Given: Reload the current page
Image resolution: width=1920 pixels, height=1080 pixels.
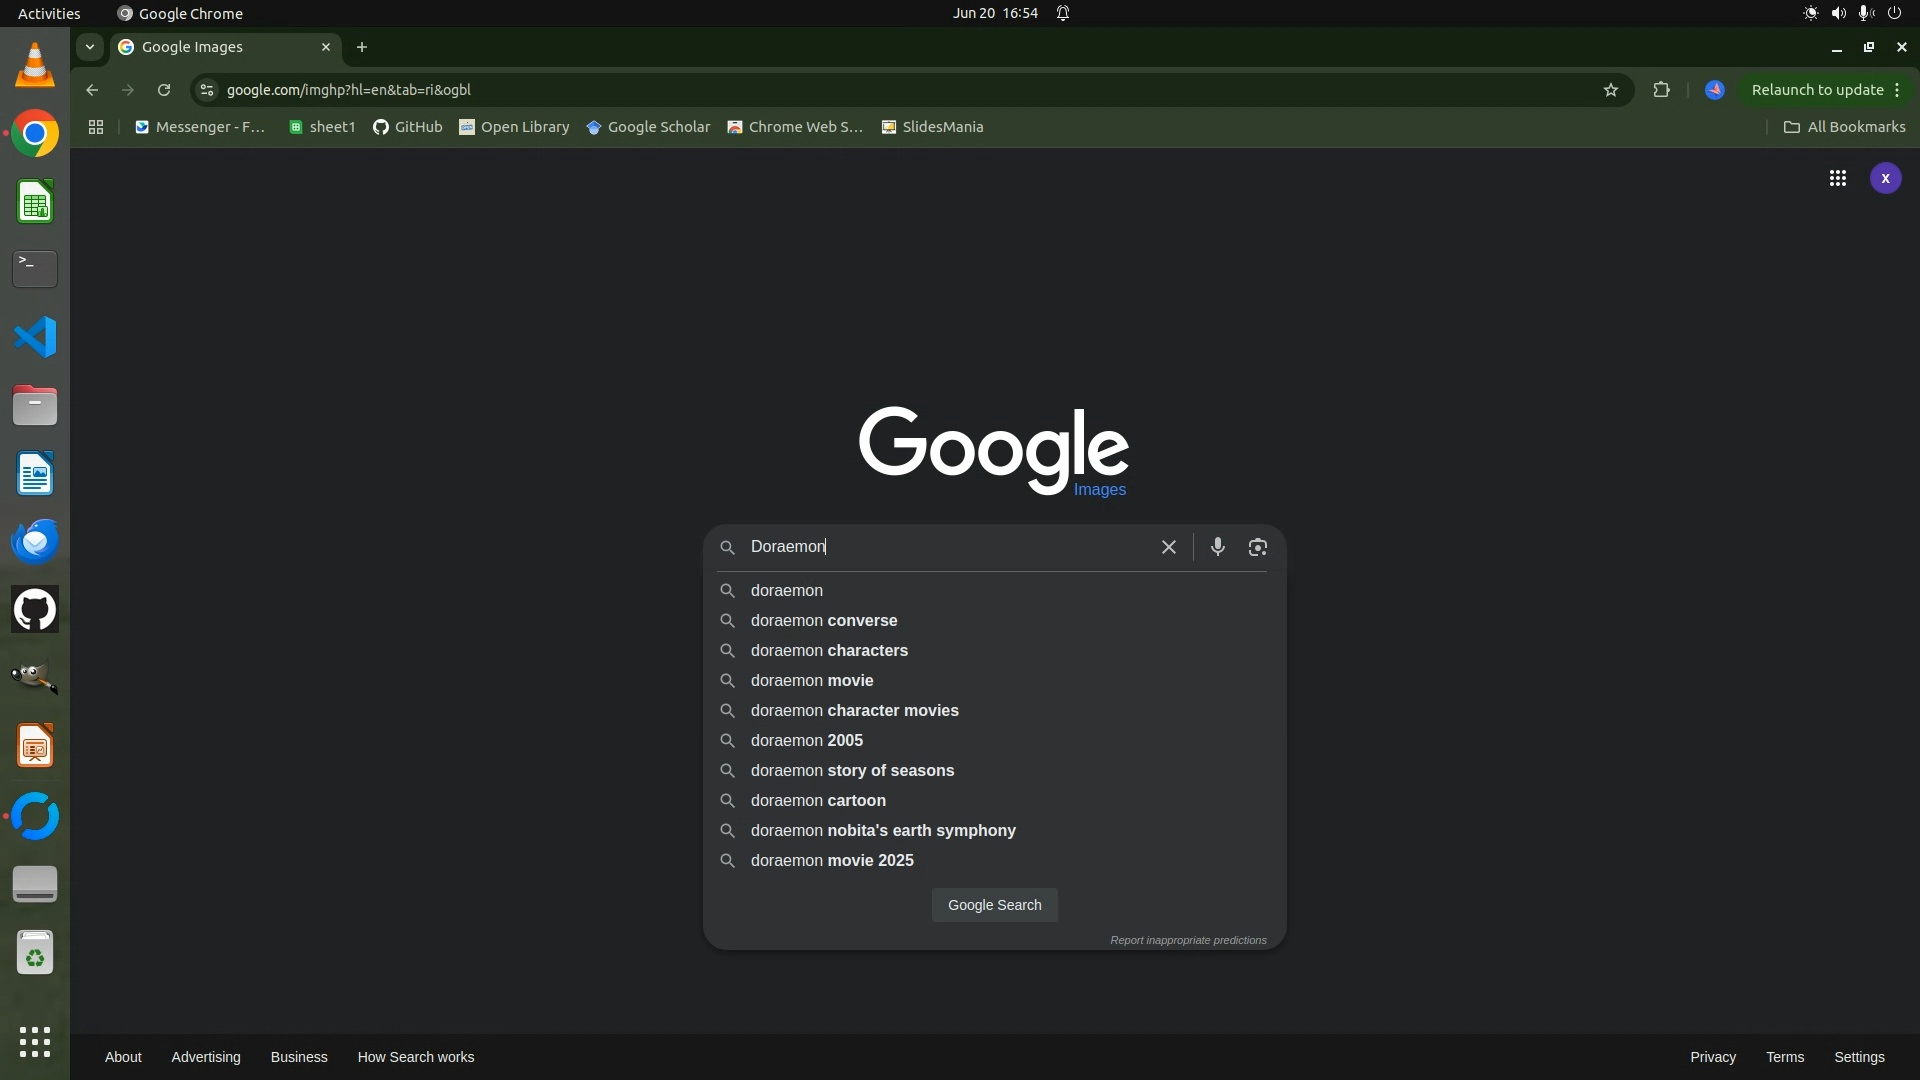Looking at the screenshot, I should pos(164,90).
